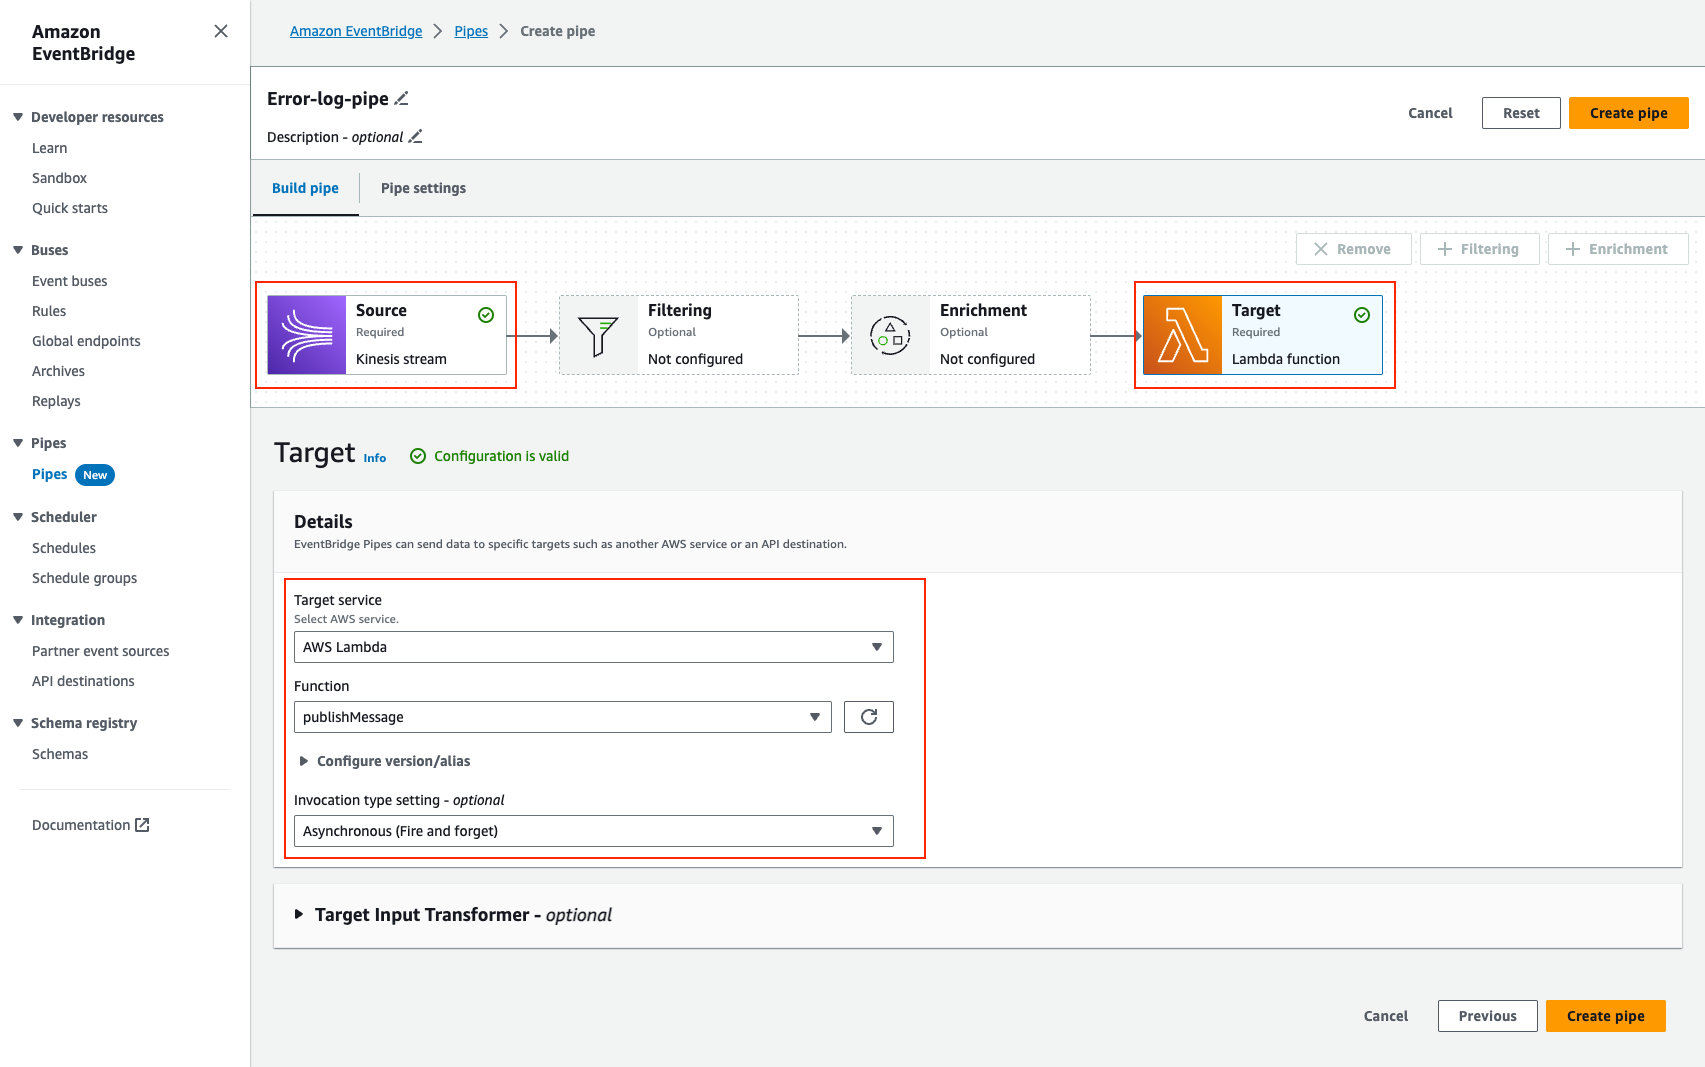Click the Reset button
Screen dimensions: 1705x1067
pos(1521,113)
